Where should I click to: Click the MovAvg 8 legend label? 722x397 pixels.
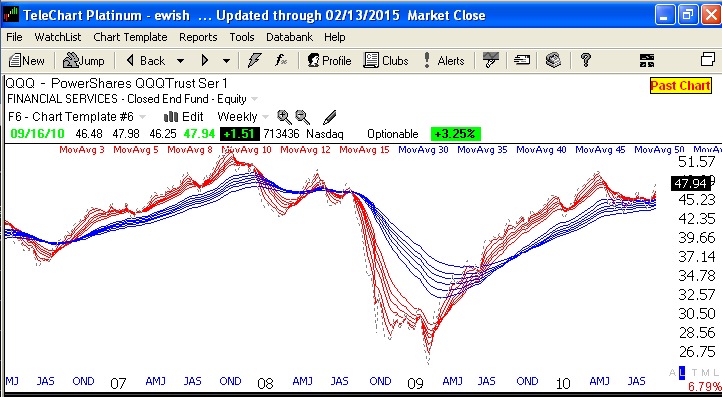coord(190,150)
